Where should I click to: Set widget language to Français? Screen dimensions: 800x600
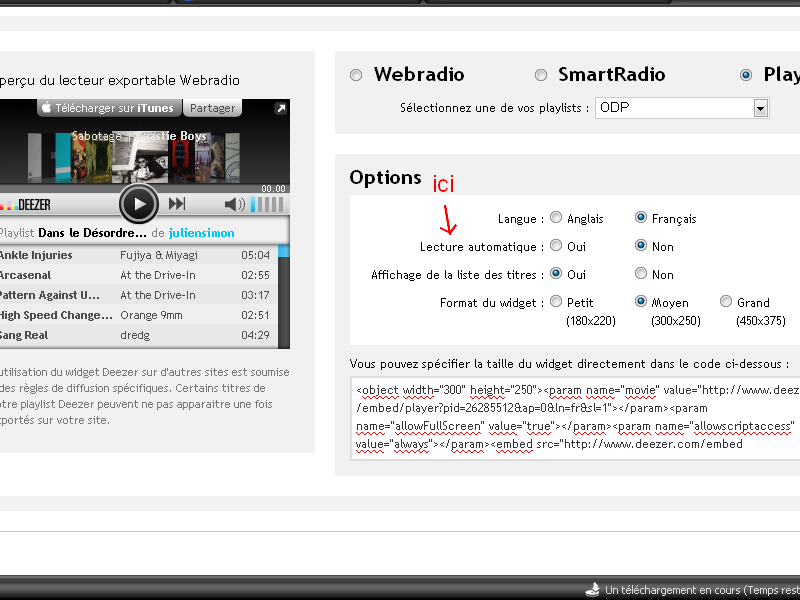click(x=641, y=218)
